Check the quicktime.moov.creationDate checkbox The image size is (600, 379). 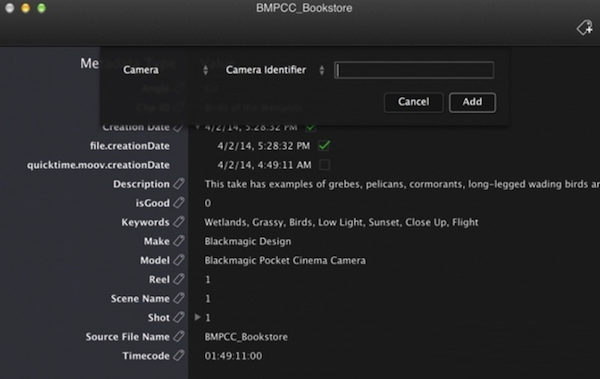[x=324, y=165]
